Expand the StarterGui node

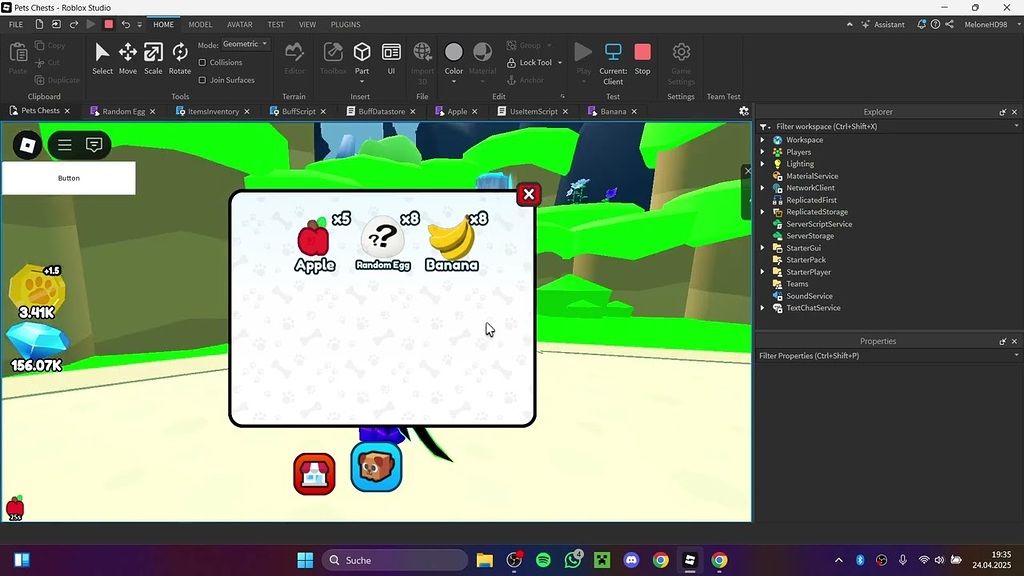(762, 248)
